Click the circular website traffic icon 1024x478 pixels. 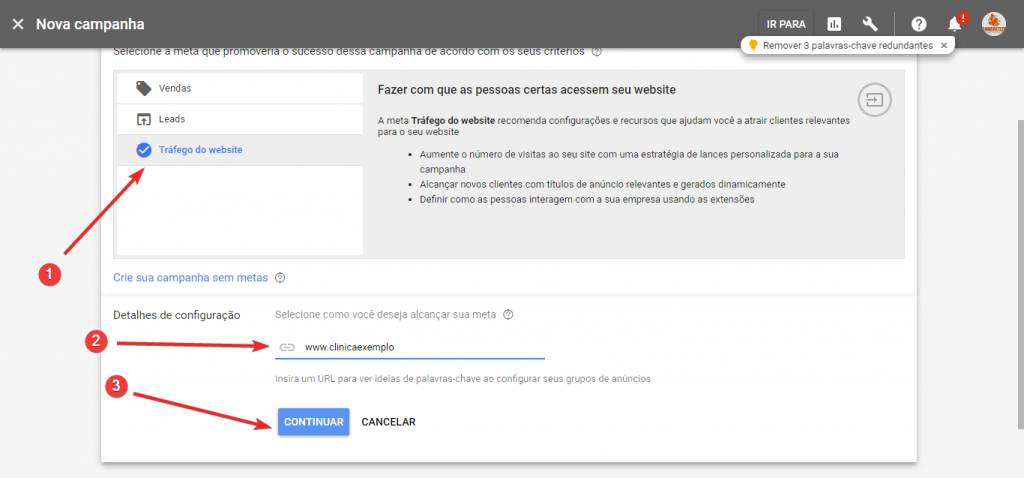coord(874,99)
